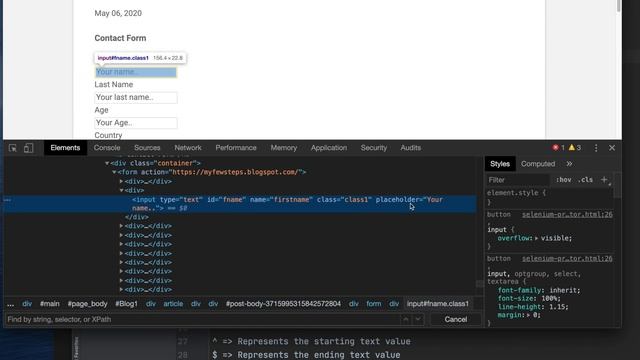Click the Your Age.. text field
The height and width of the screenshot is (360, 640).
click(136, 123)
